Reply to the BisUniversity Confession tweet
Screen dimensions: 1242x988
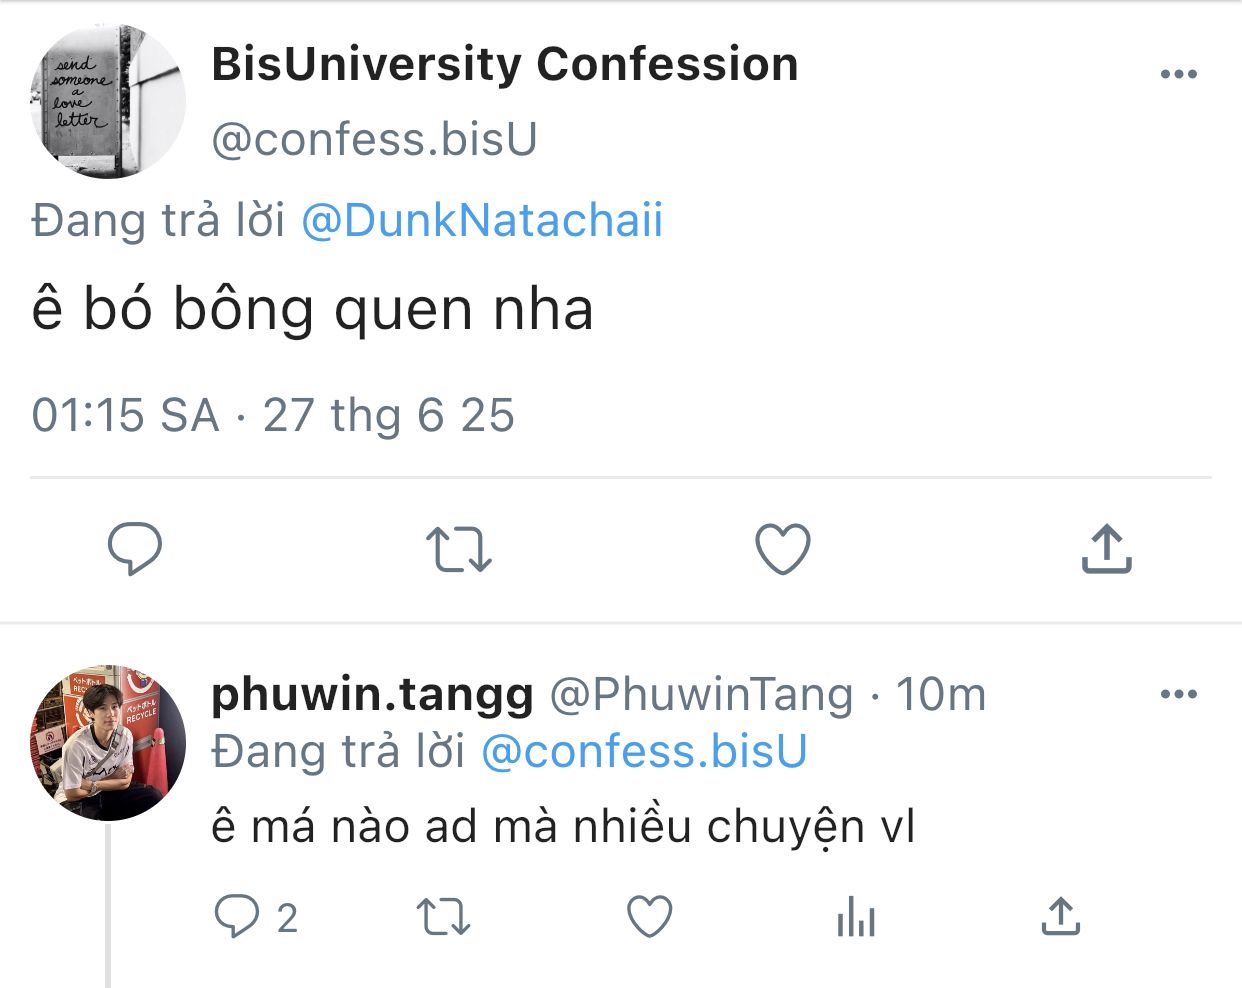point(135,548)
